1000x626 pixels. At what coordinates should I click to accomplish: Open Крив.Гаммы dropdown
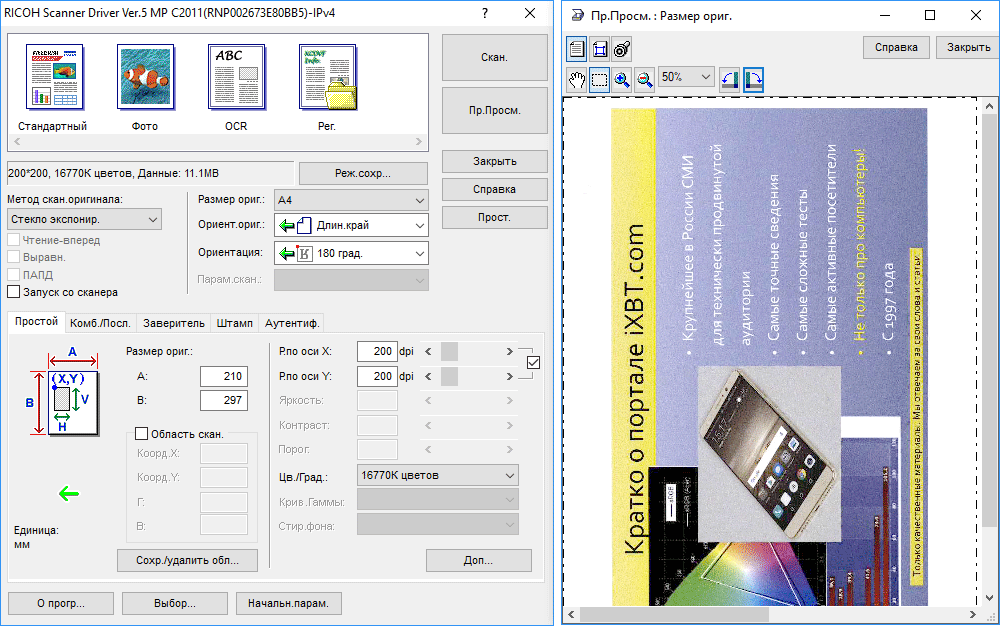pos(438,500)
